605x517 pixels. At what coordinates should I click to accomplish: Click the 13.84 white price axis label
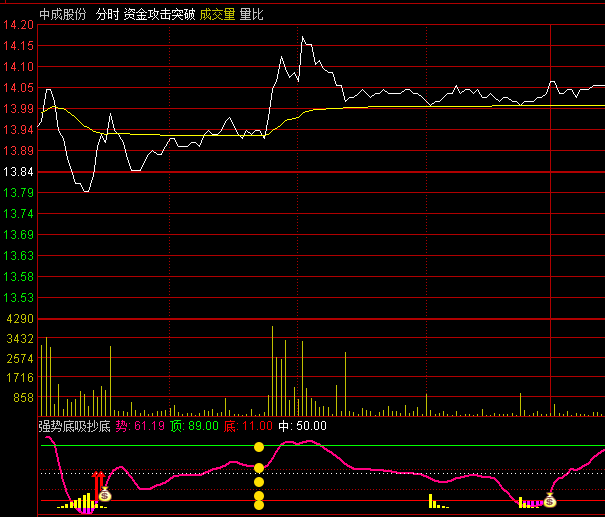[x=19, y=172]
